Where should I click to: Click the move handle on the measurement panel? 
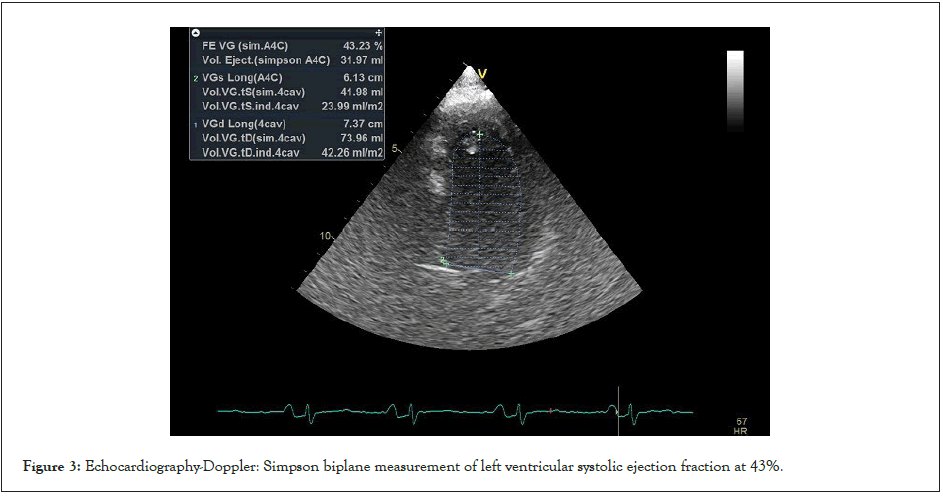378,33
